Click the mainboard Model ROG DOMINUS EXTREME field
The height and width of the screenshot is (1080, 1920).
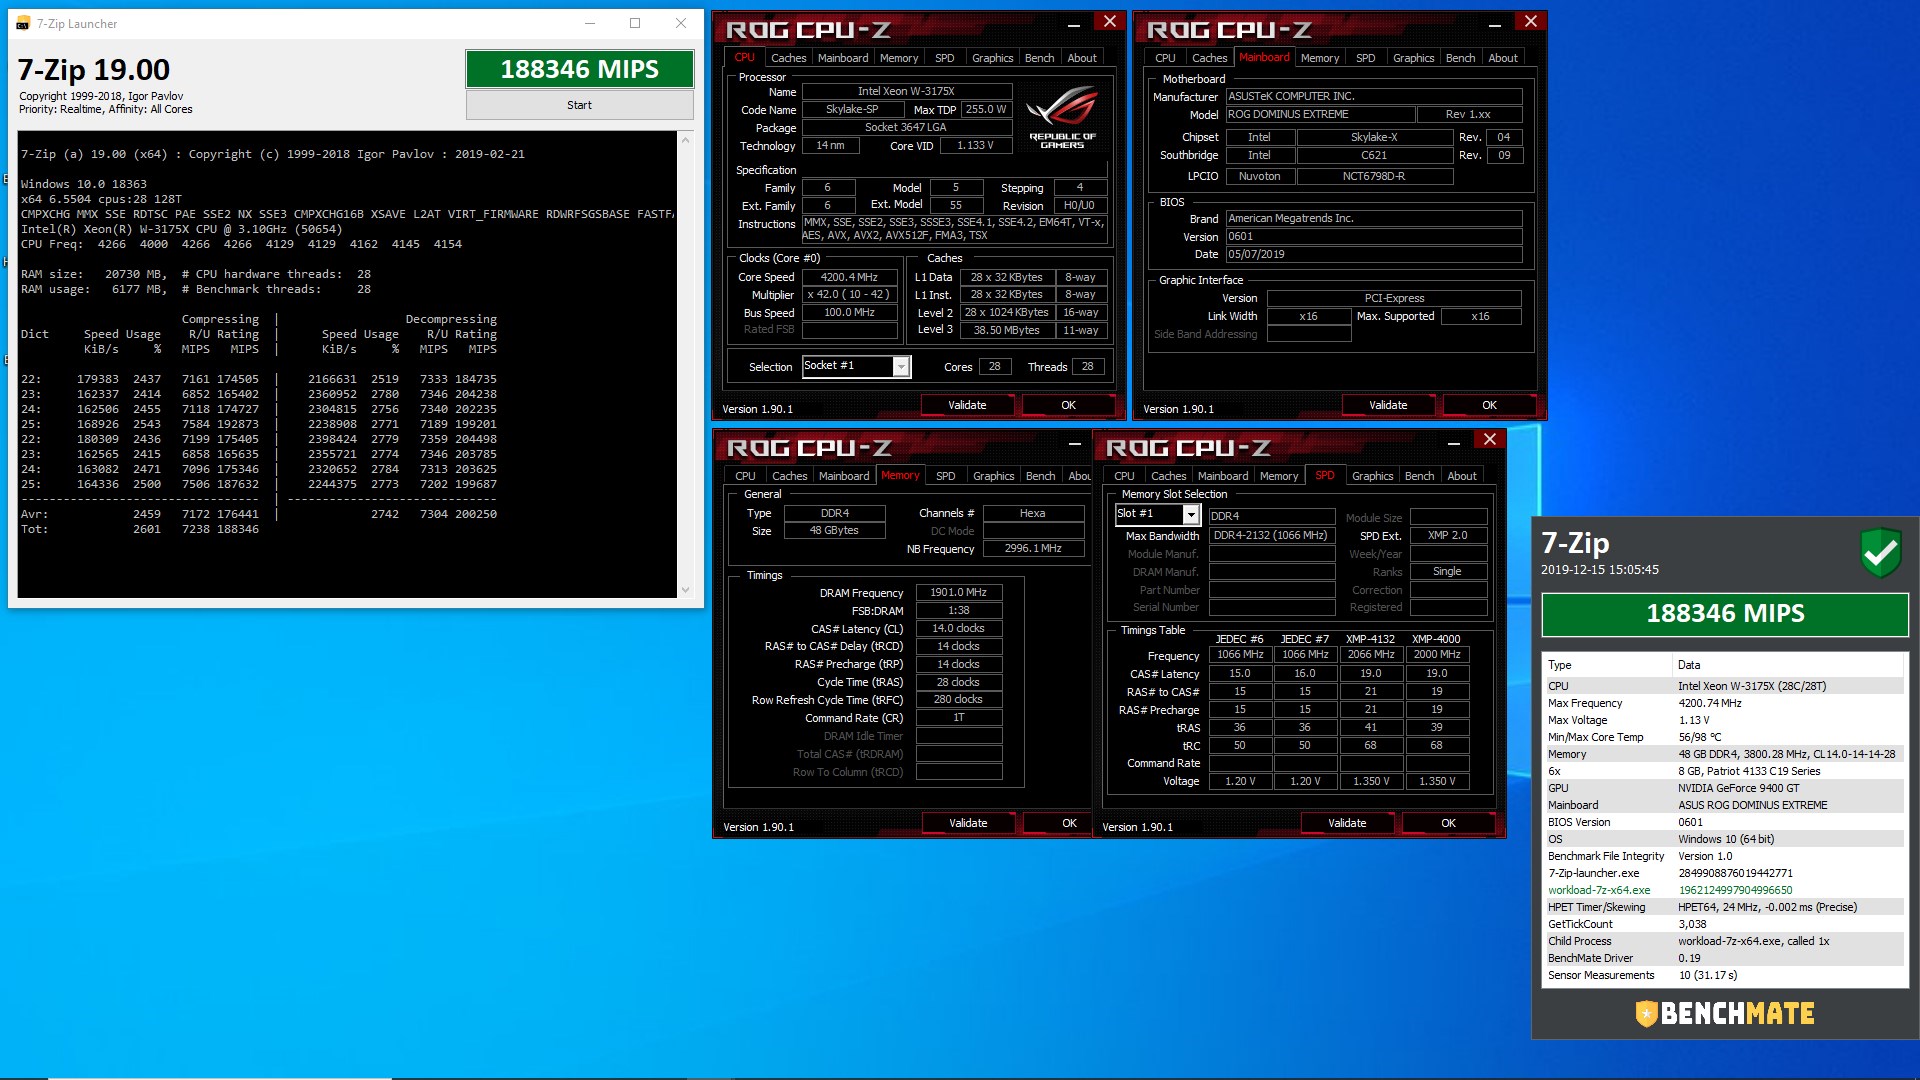pos(1320,115)
